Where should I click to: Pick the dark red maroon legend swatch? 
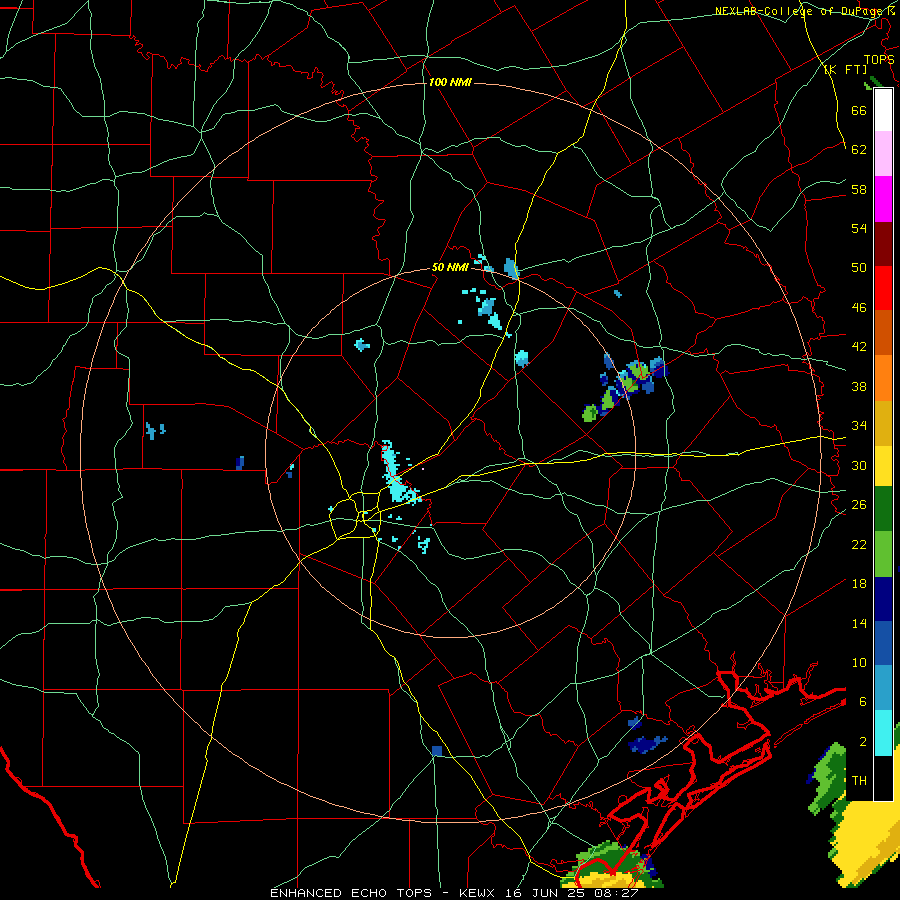pos(883,245)
